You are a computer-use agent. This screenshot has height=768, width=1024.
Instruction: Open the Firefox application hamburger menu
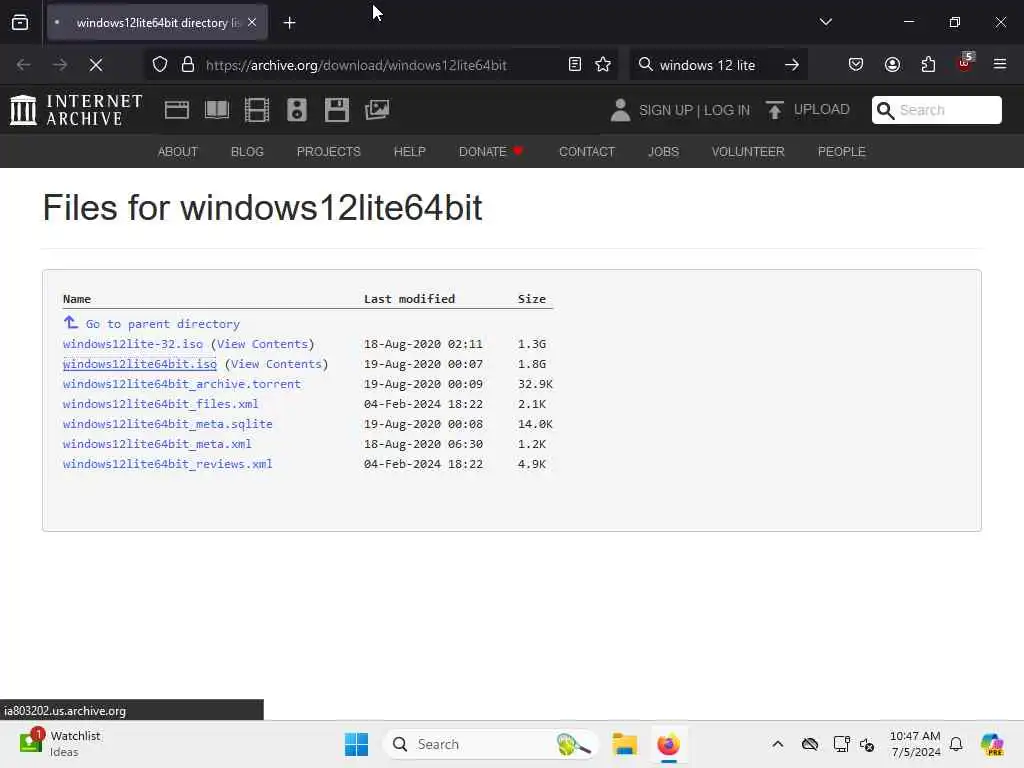pos(1000,64)
